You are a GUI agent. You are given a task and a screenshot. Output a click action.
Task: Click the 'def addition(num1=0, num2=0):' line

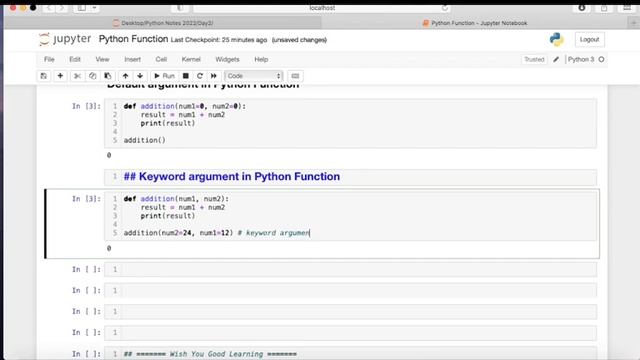tap(185, 106)
